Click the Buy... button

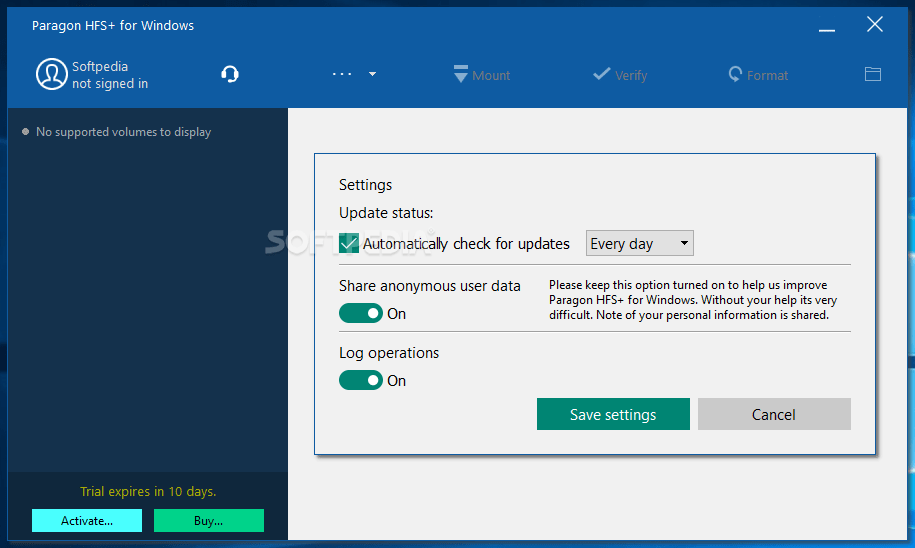point(208,521)
